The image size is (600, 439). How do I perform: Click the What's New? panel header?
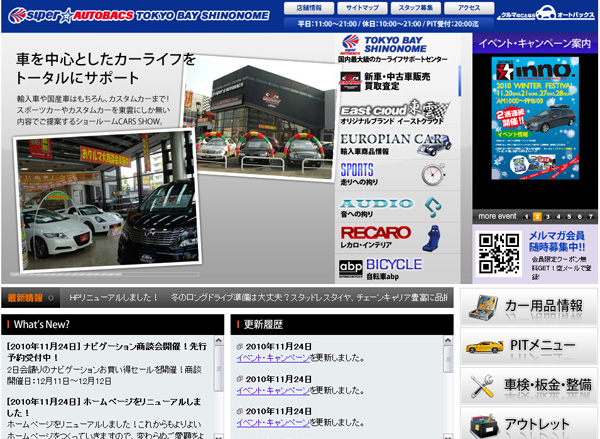(113, 325)
